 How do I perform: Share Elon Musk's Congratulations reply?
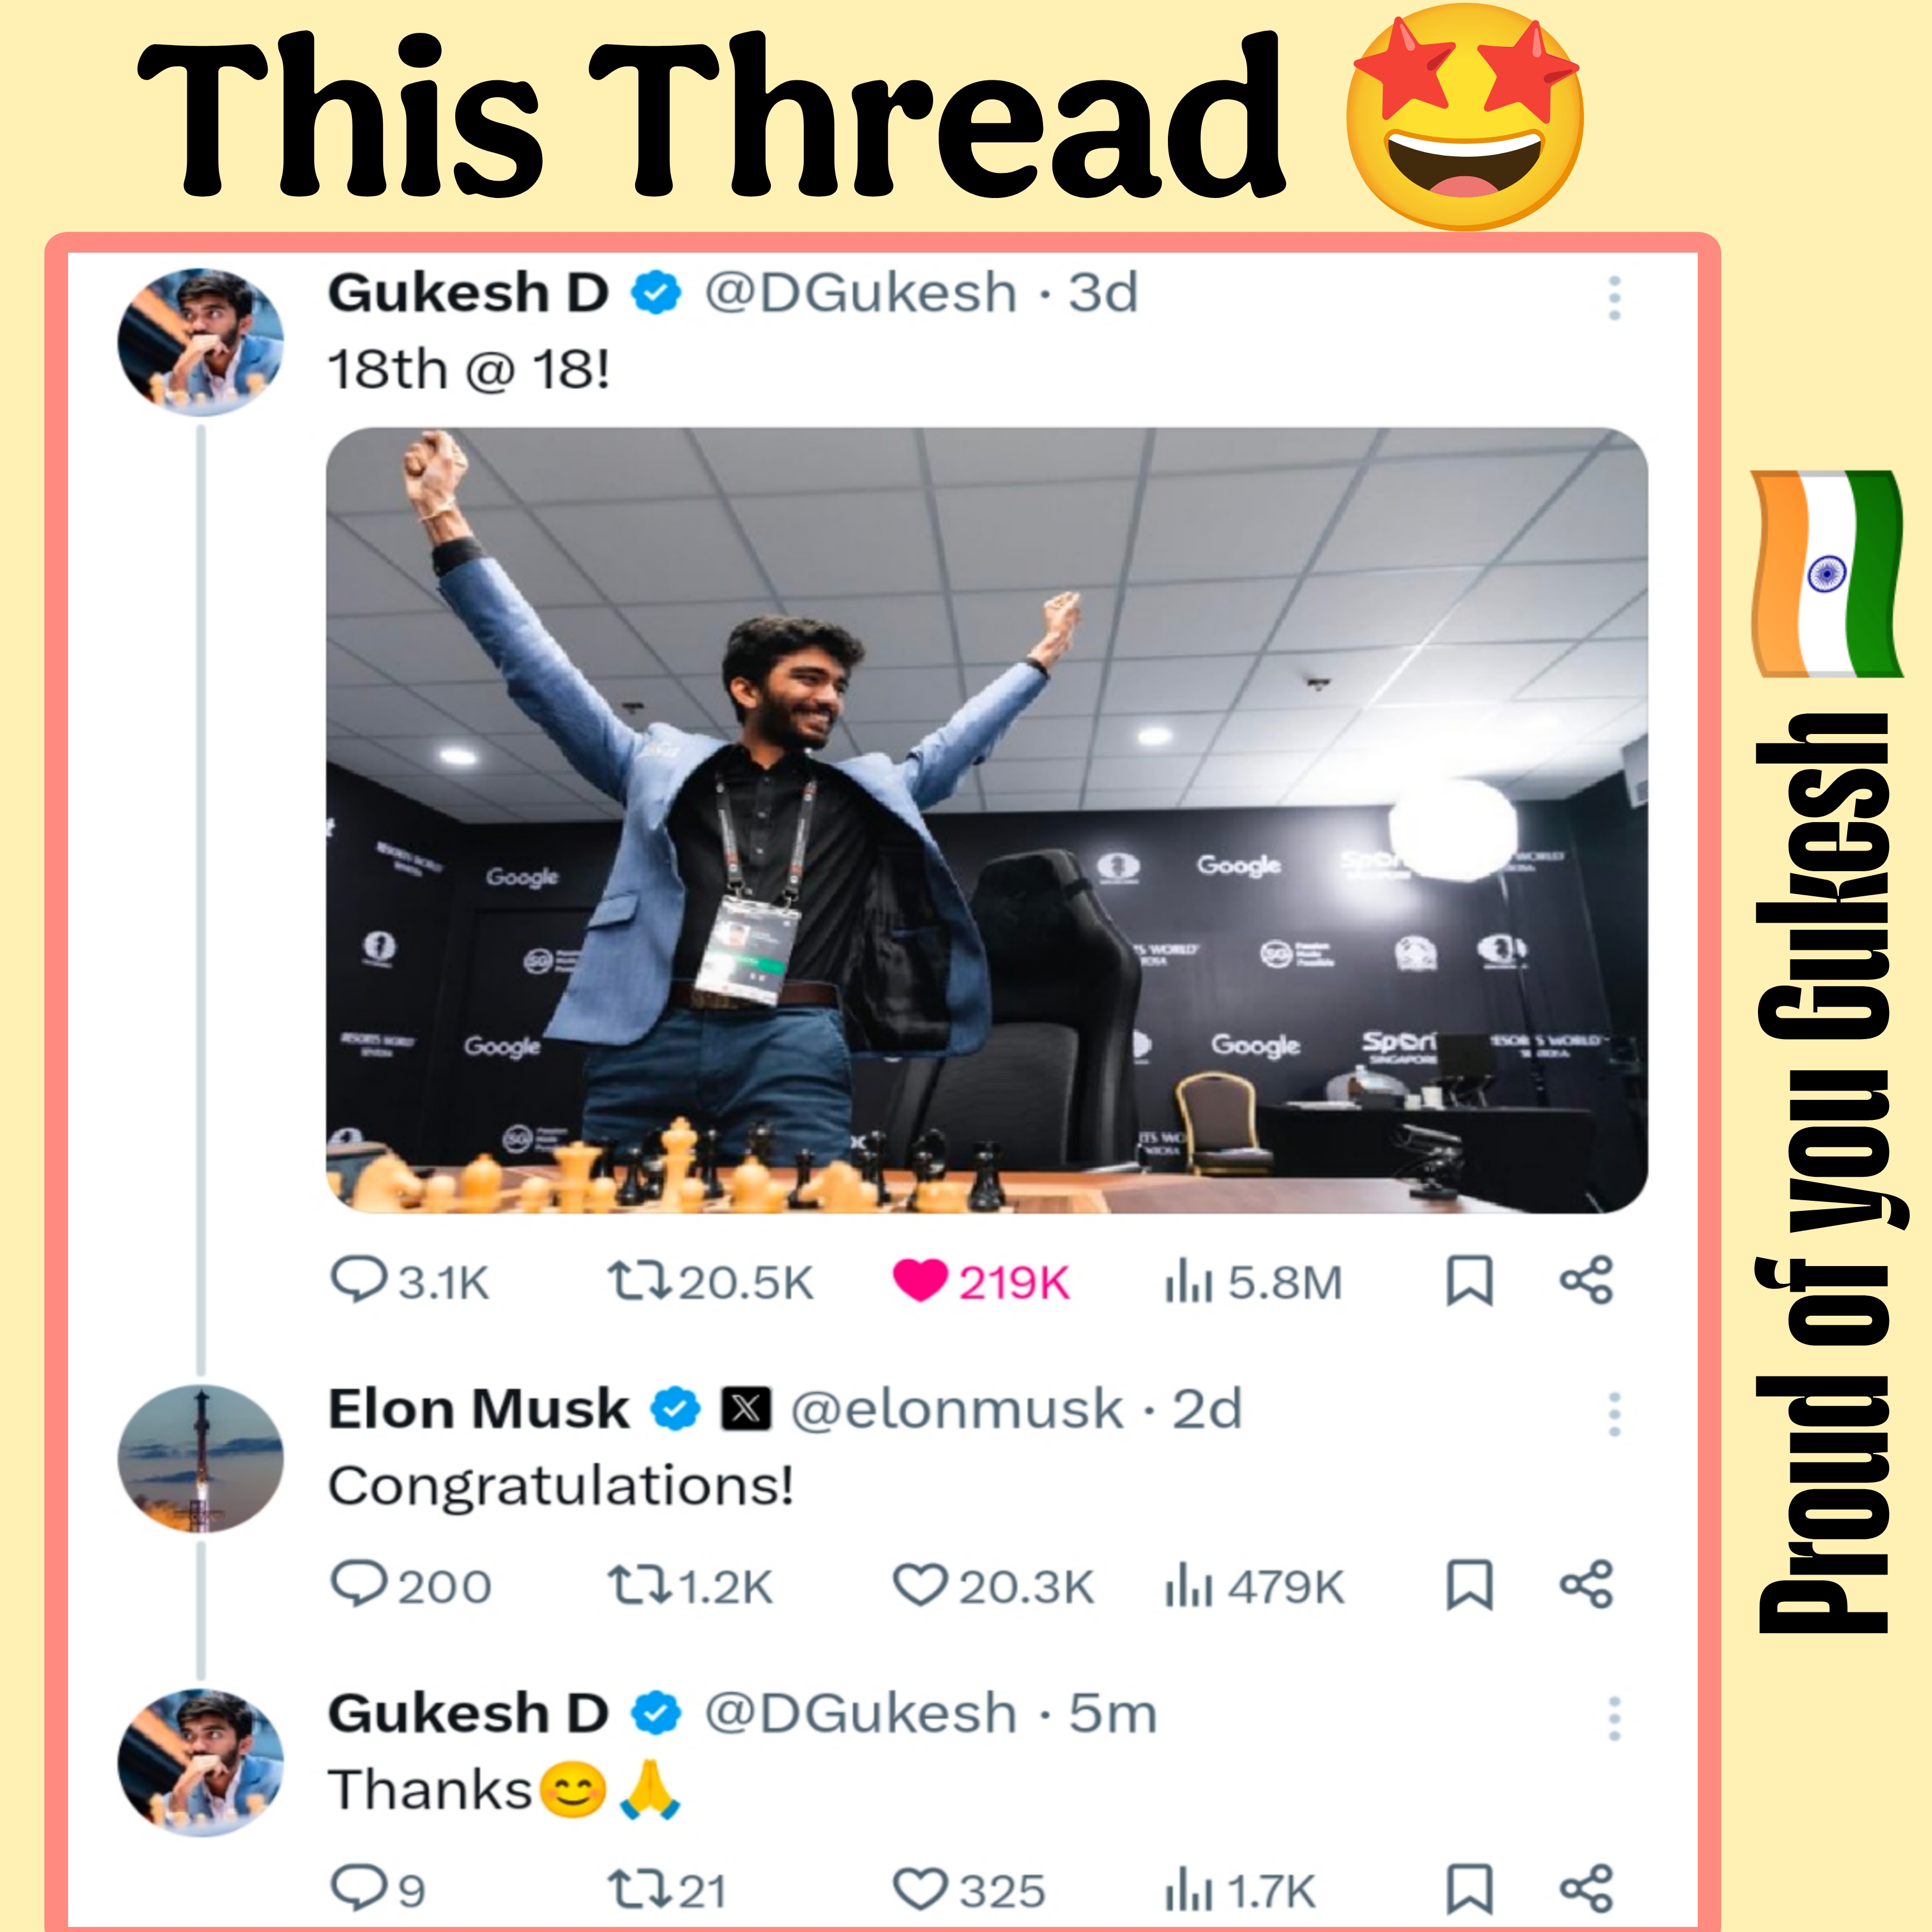[1586, 1584]
